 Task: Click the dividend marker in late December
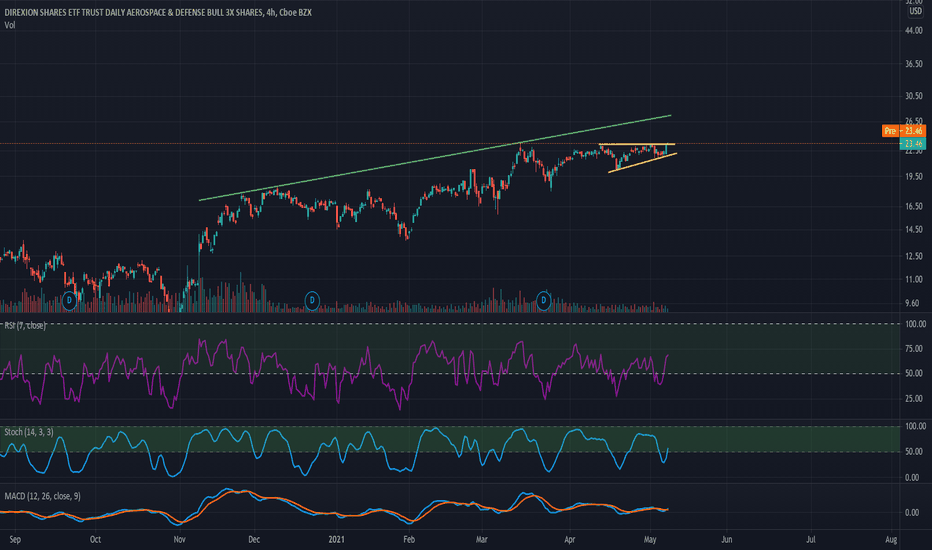pos(312,300)
